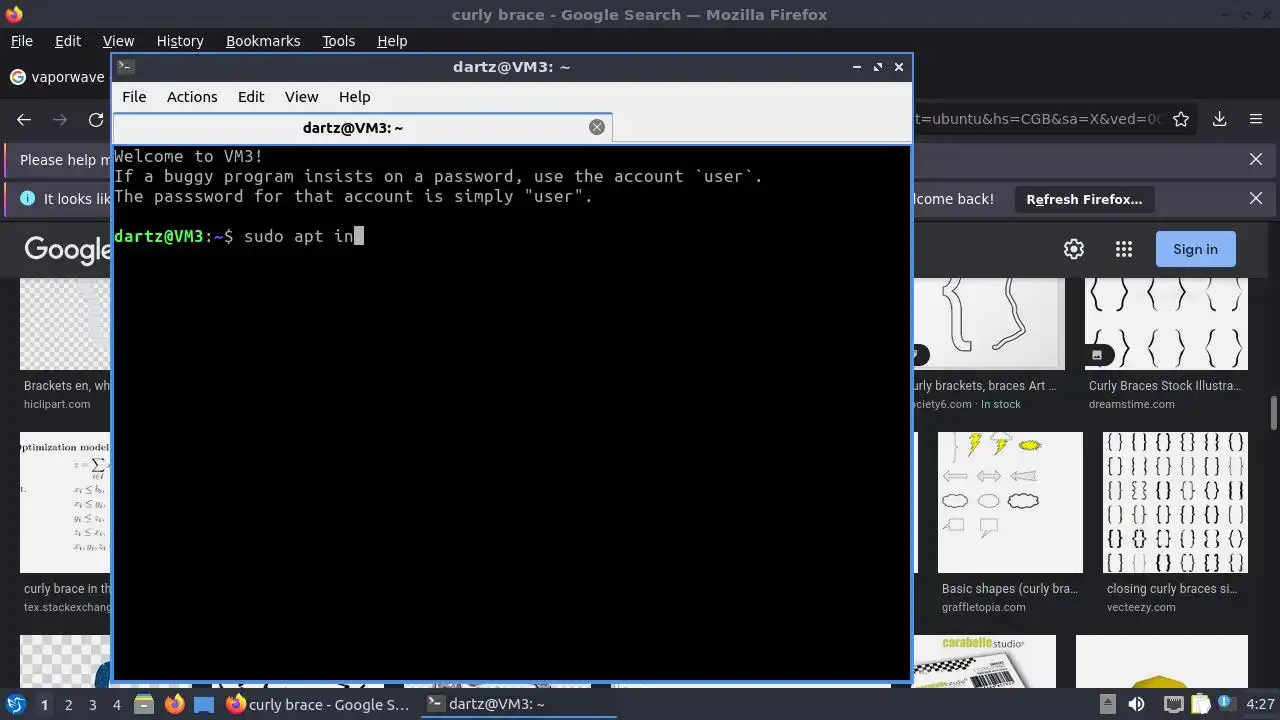Select the vaporwave Firefox tab
The image size is (1280, 720).
(58, 77)
